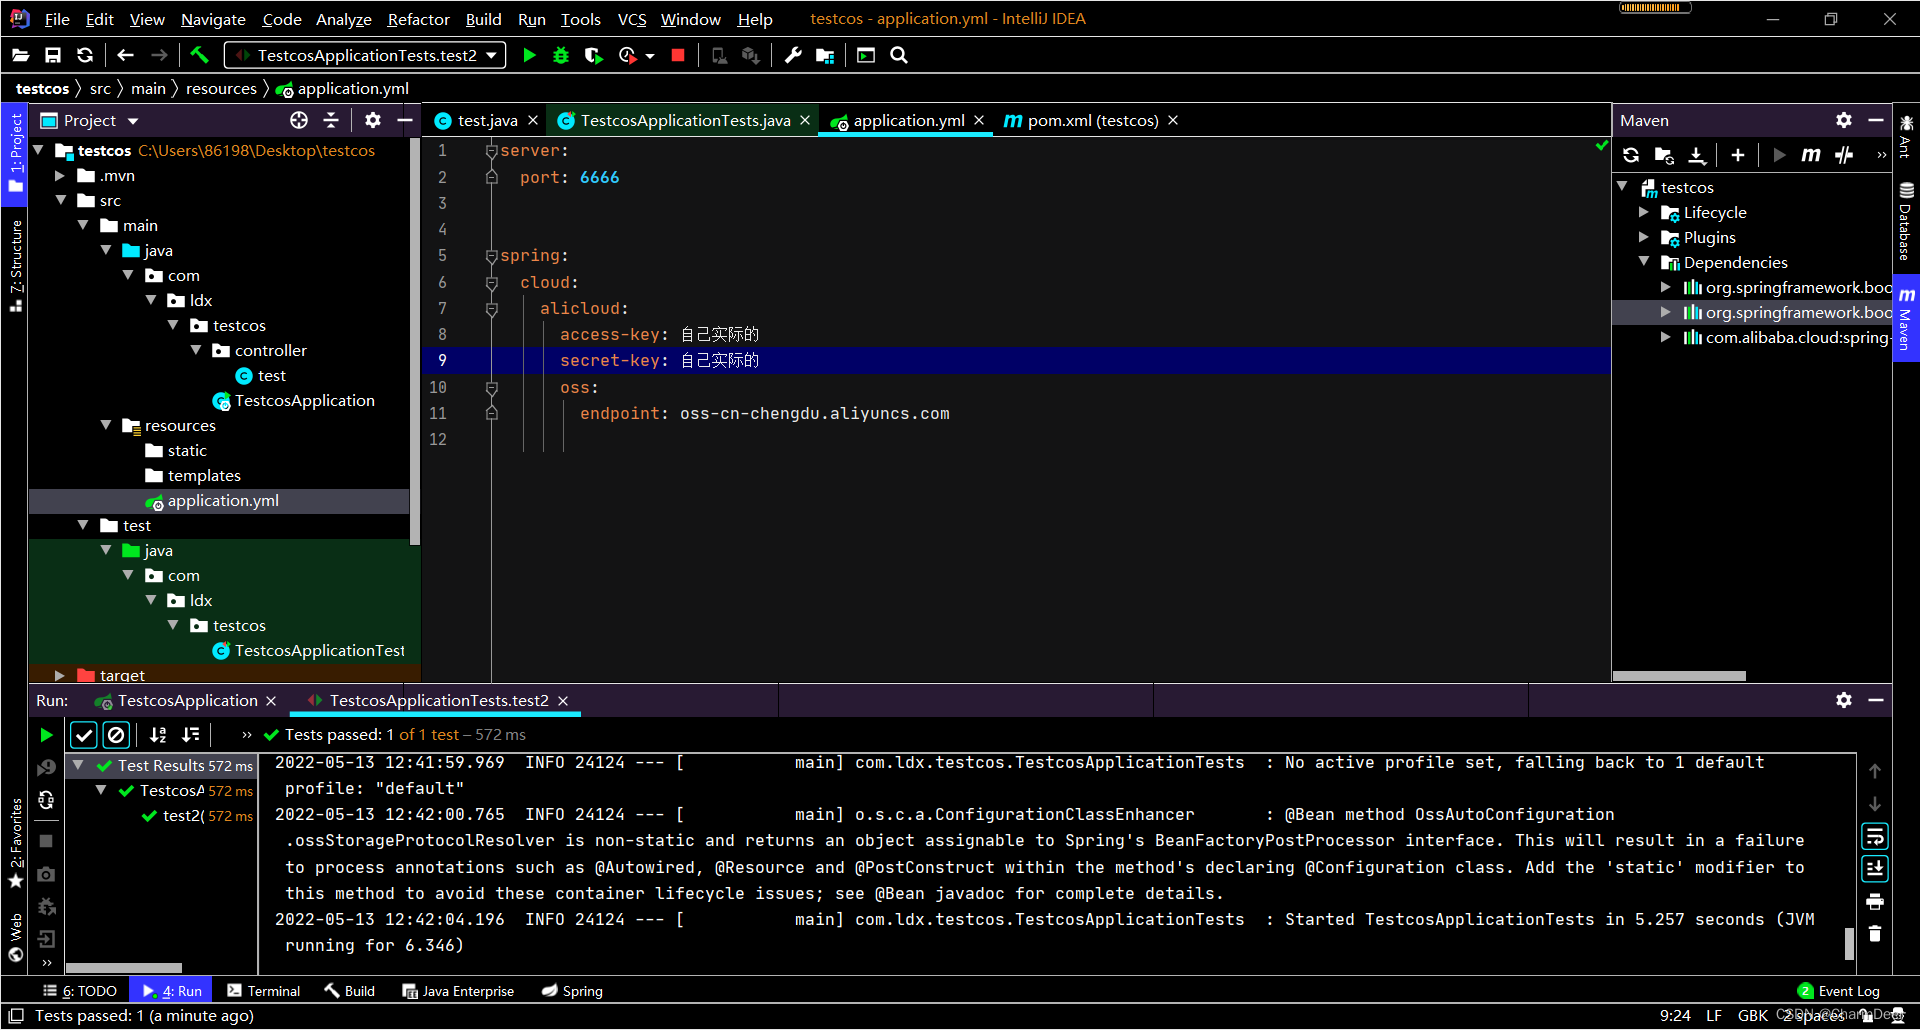Open the Analyze menu
Image resolution: width=1920 pixels, height=1030 pixels.
coord(343,19)
